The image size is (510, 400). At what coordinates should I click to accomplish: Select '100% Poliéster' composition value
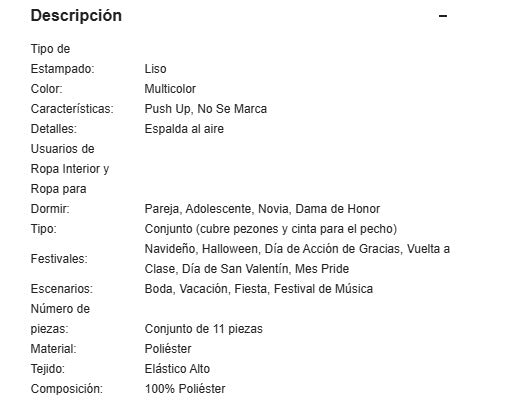185,389
